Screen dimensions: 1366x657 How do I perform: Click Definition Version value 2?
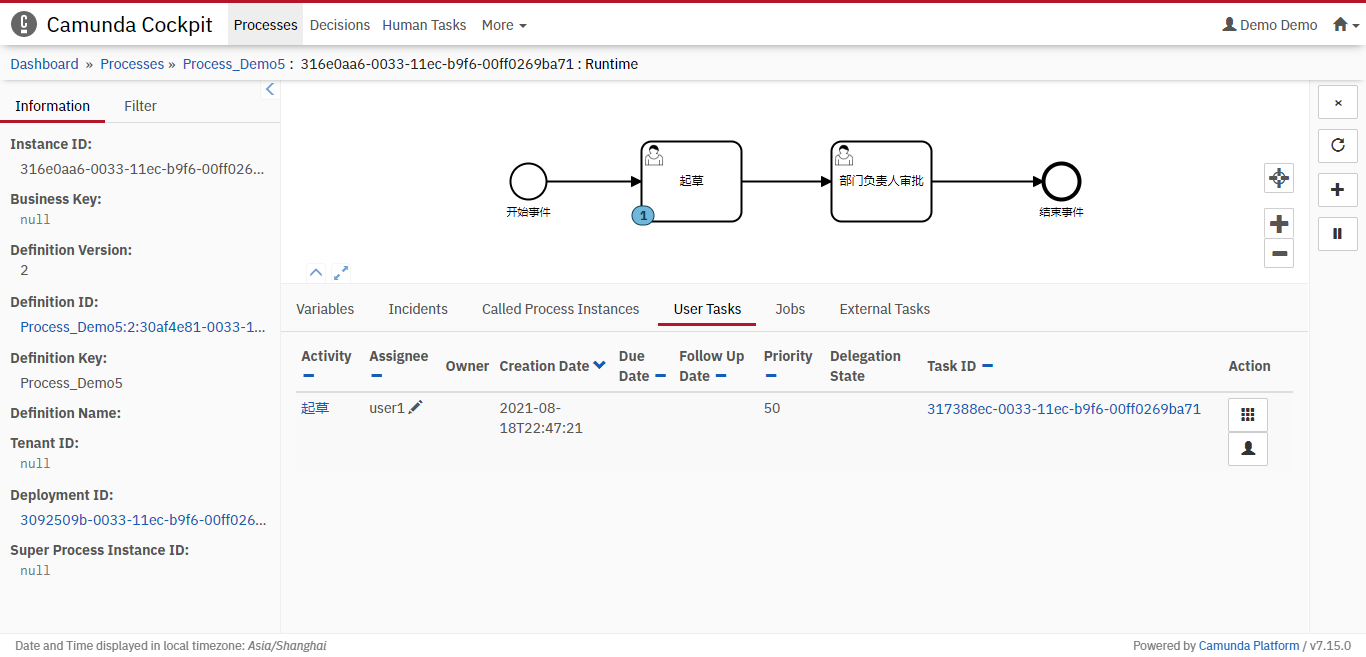(24, 271)
